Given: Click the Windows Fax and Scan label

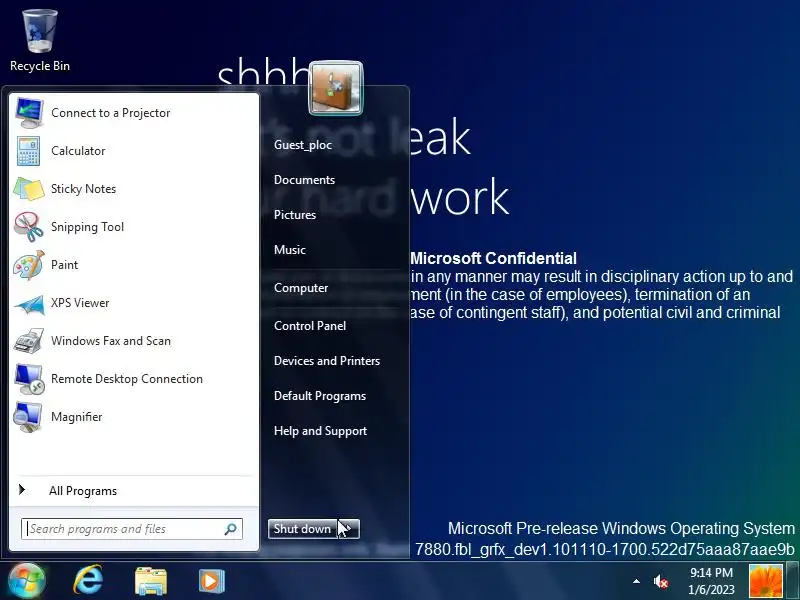Looking at the screenshot, I should tap(111, 341).
